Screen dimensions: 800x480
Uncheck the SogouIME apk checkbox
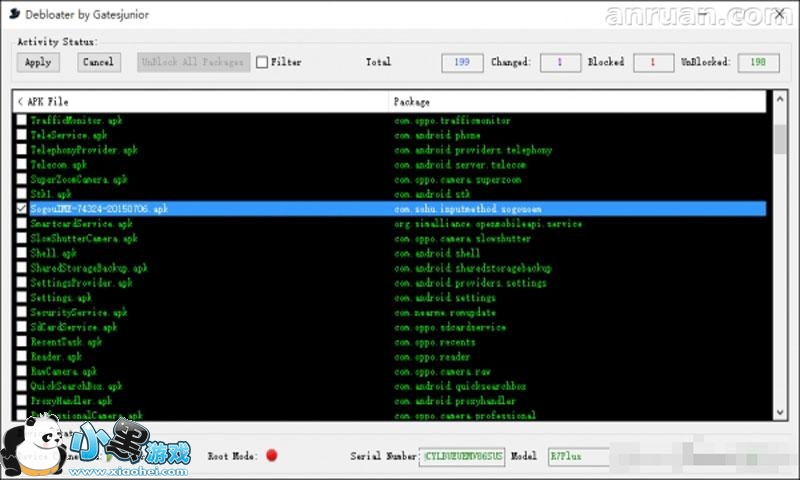point(22,209)
